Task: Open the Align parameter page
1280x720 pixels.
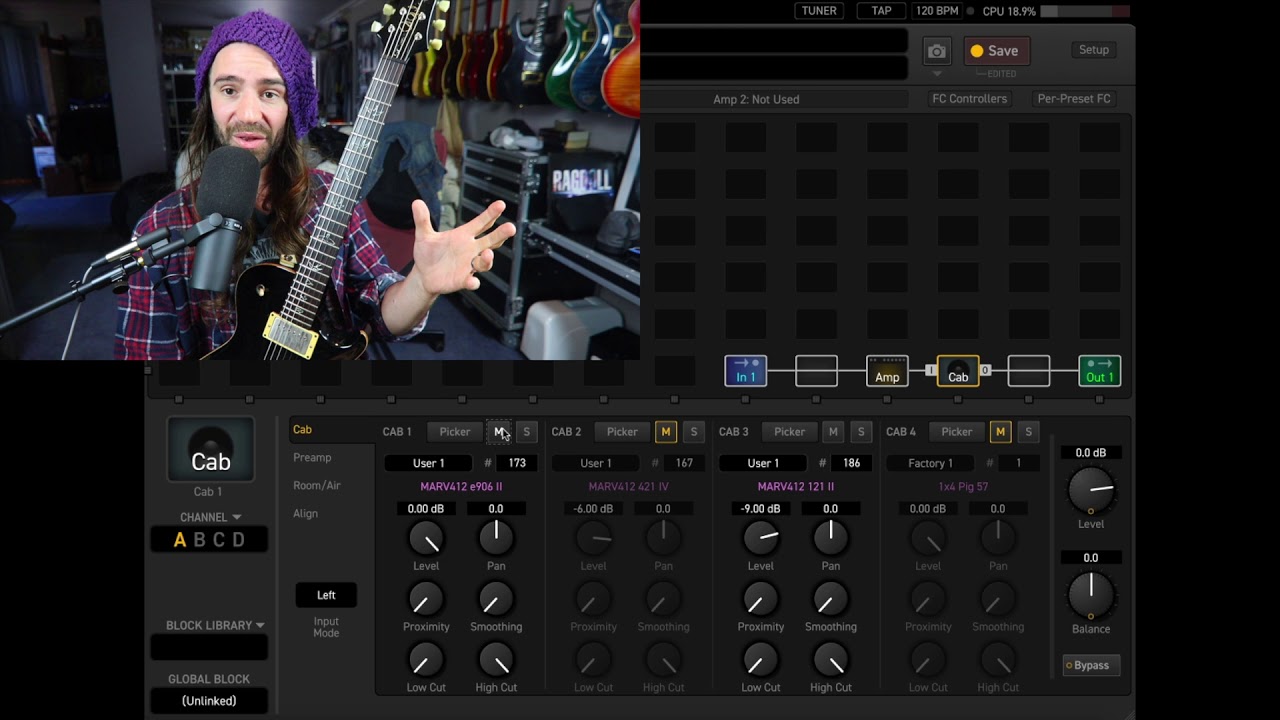Action: (306, 513)
